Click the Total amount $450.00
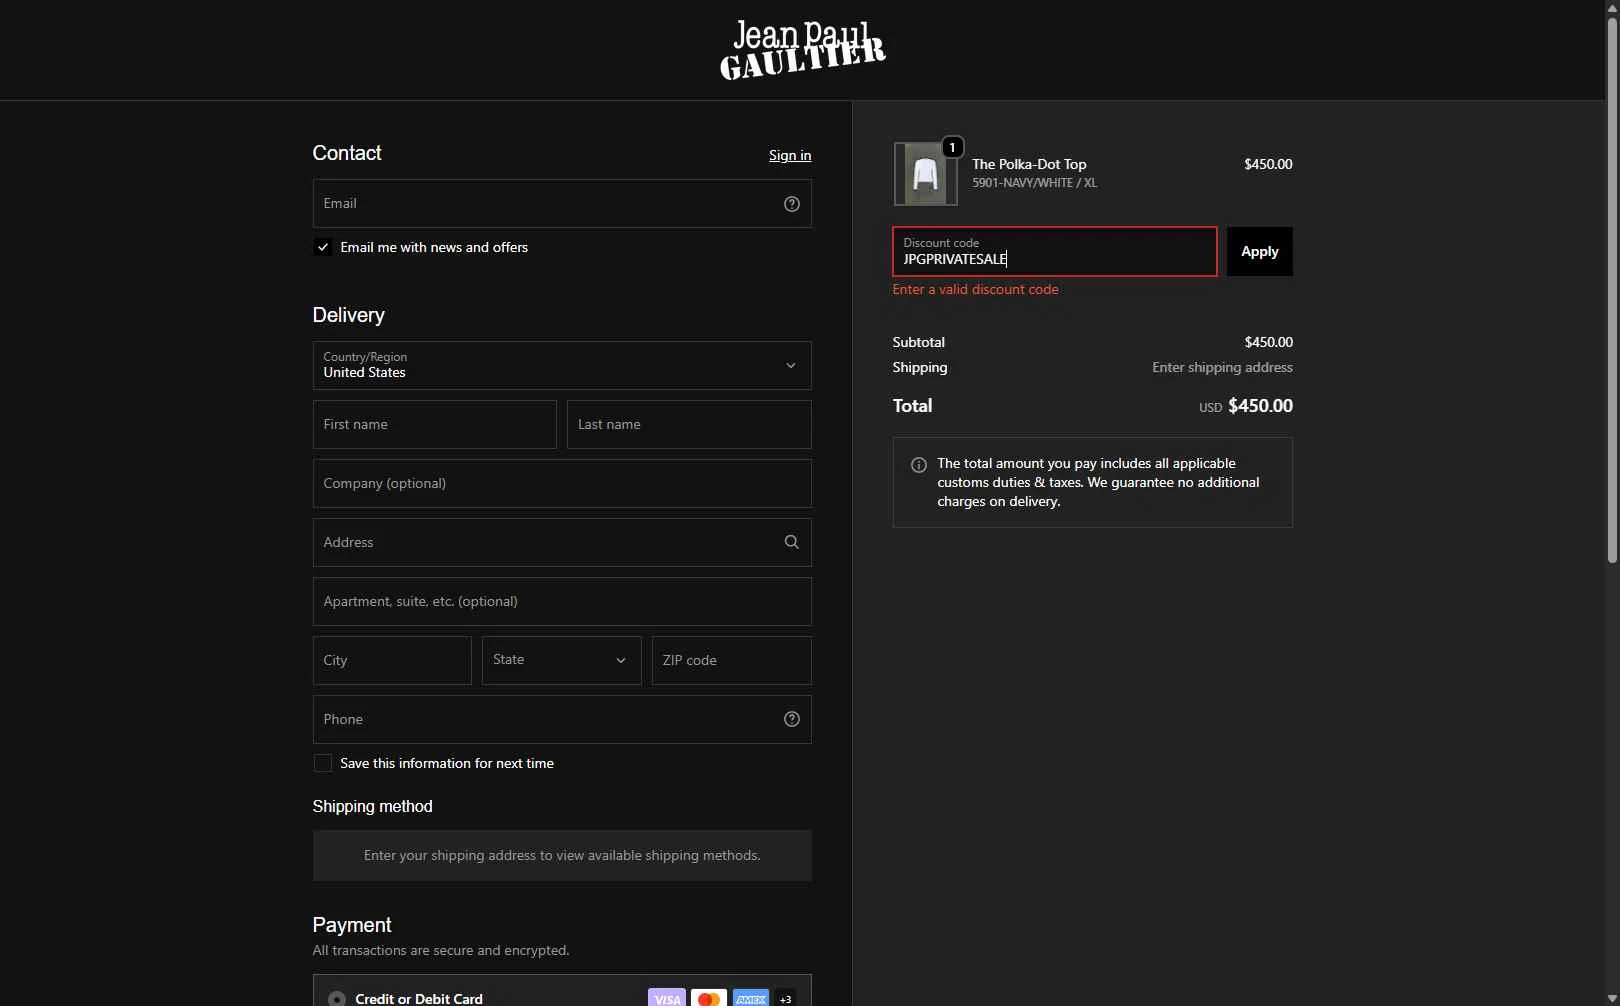Screen dimensions: 1620x1006 click(1260, 406)
